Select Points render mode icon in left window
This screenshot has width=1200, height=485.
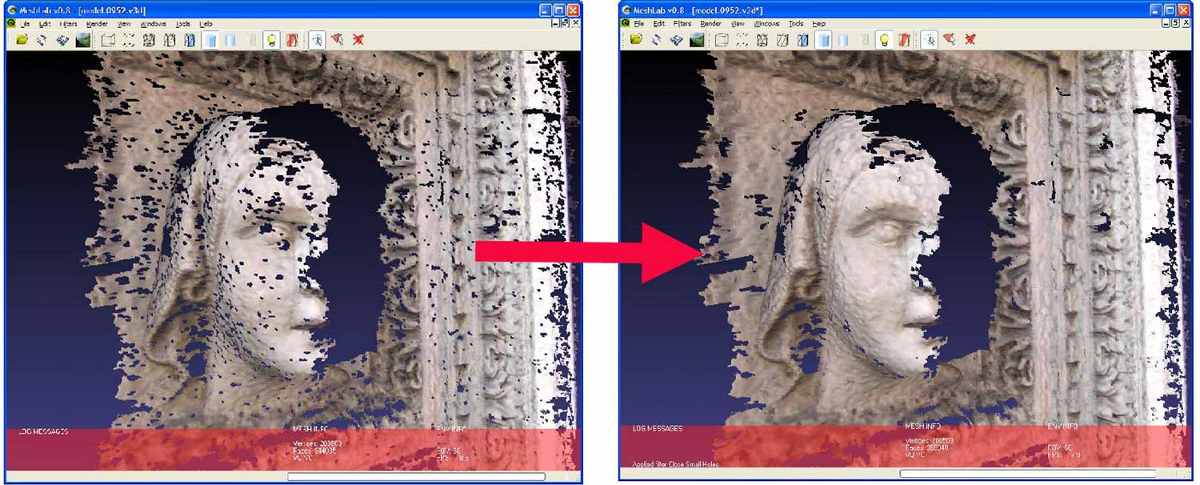click(x=128, y=39)
